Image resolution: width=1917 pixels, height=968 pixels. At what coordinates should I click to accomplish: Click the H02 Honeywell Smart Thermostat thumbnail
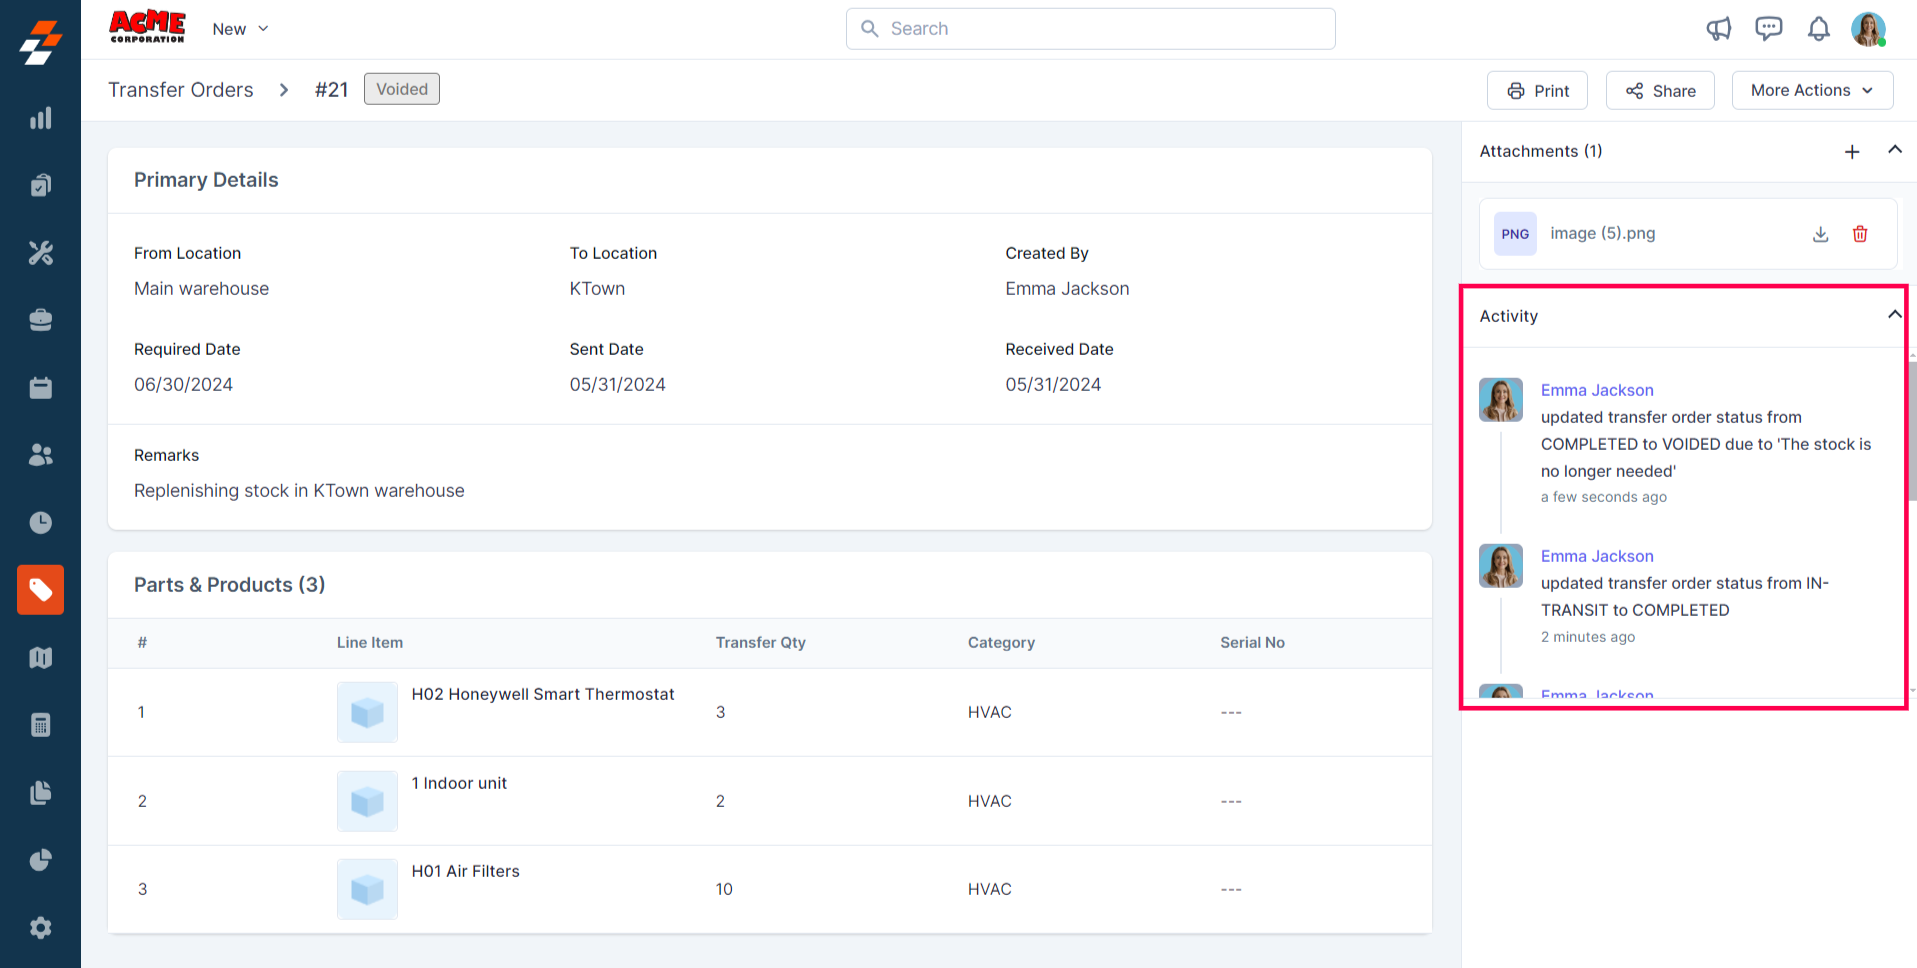367,712
